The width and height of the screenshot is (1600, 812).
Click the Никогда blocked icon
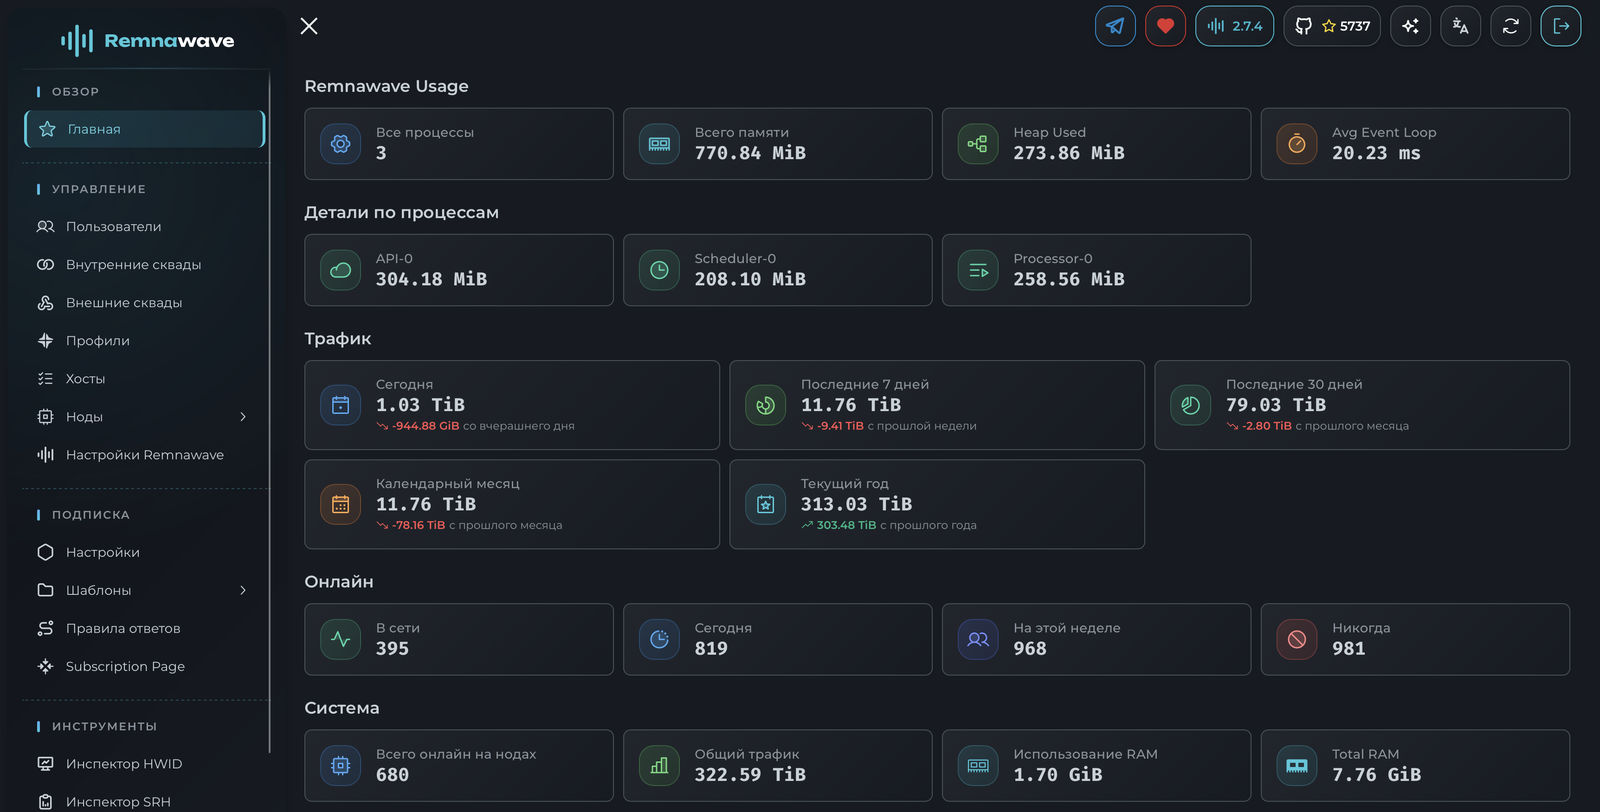[x=1297, y=639]
